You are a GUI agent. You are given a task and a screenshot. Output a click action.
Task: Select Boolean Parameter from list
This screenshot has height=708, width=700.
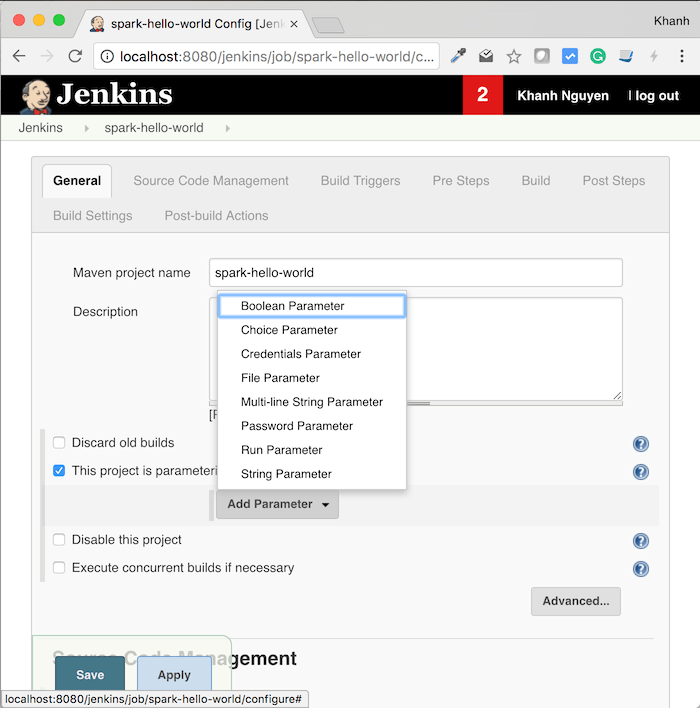pyautogui.click(x=312, y=306)
